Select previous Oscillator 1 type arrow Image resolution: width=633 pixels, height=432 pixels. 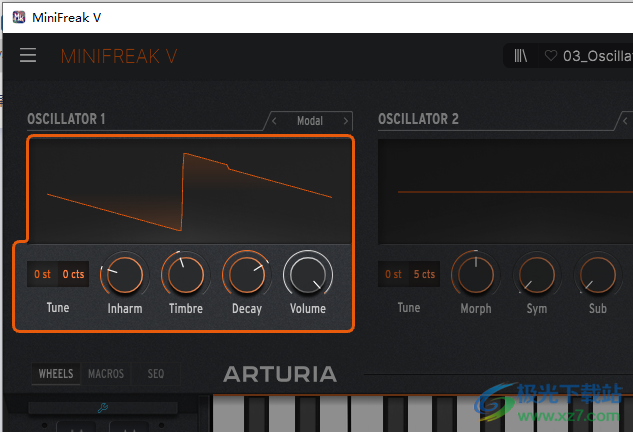[x=274, y=121]
